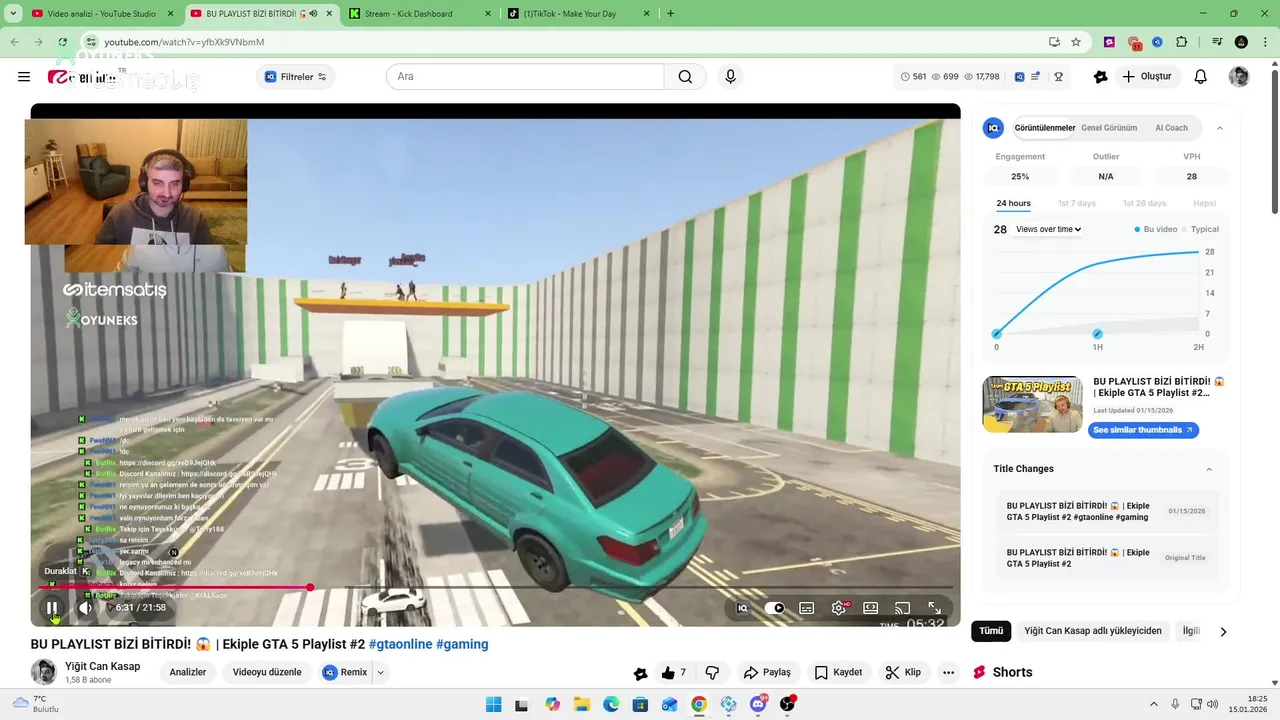Select 1st 28 days range
The image size is (1280, 720).
[1144, 203]
